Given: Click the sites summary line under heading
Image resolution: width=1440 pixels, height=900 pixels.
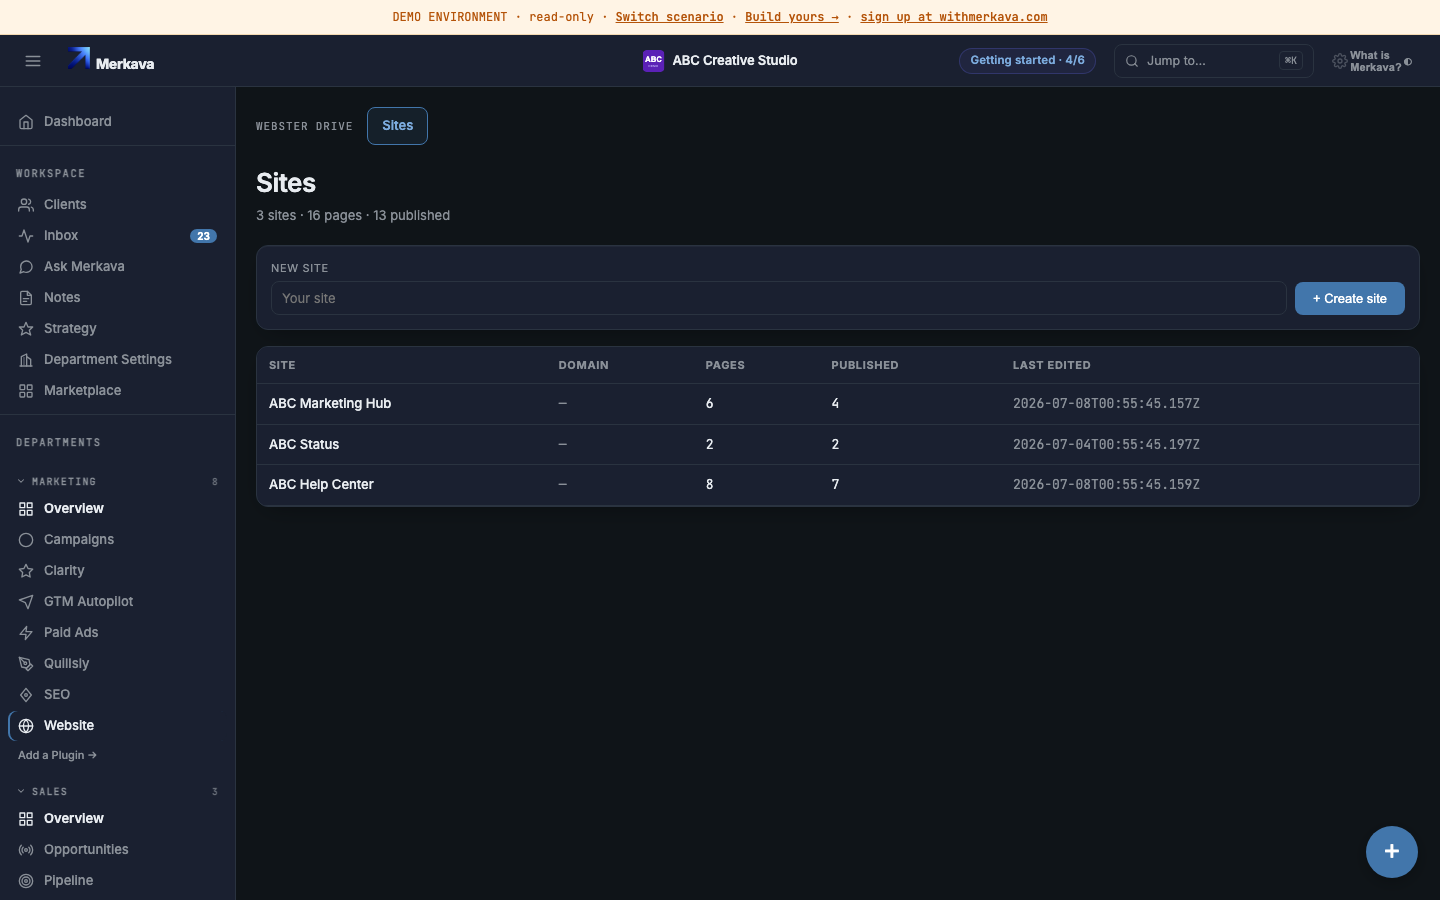Looking at the screenshot, I should coord(353,215).
